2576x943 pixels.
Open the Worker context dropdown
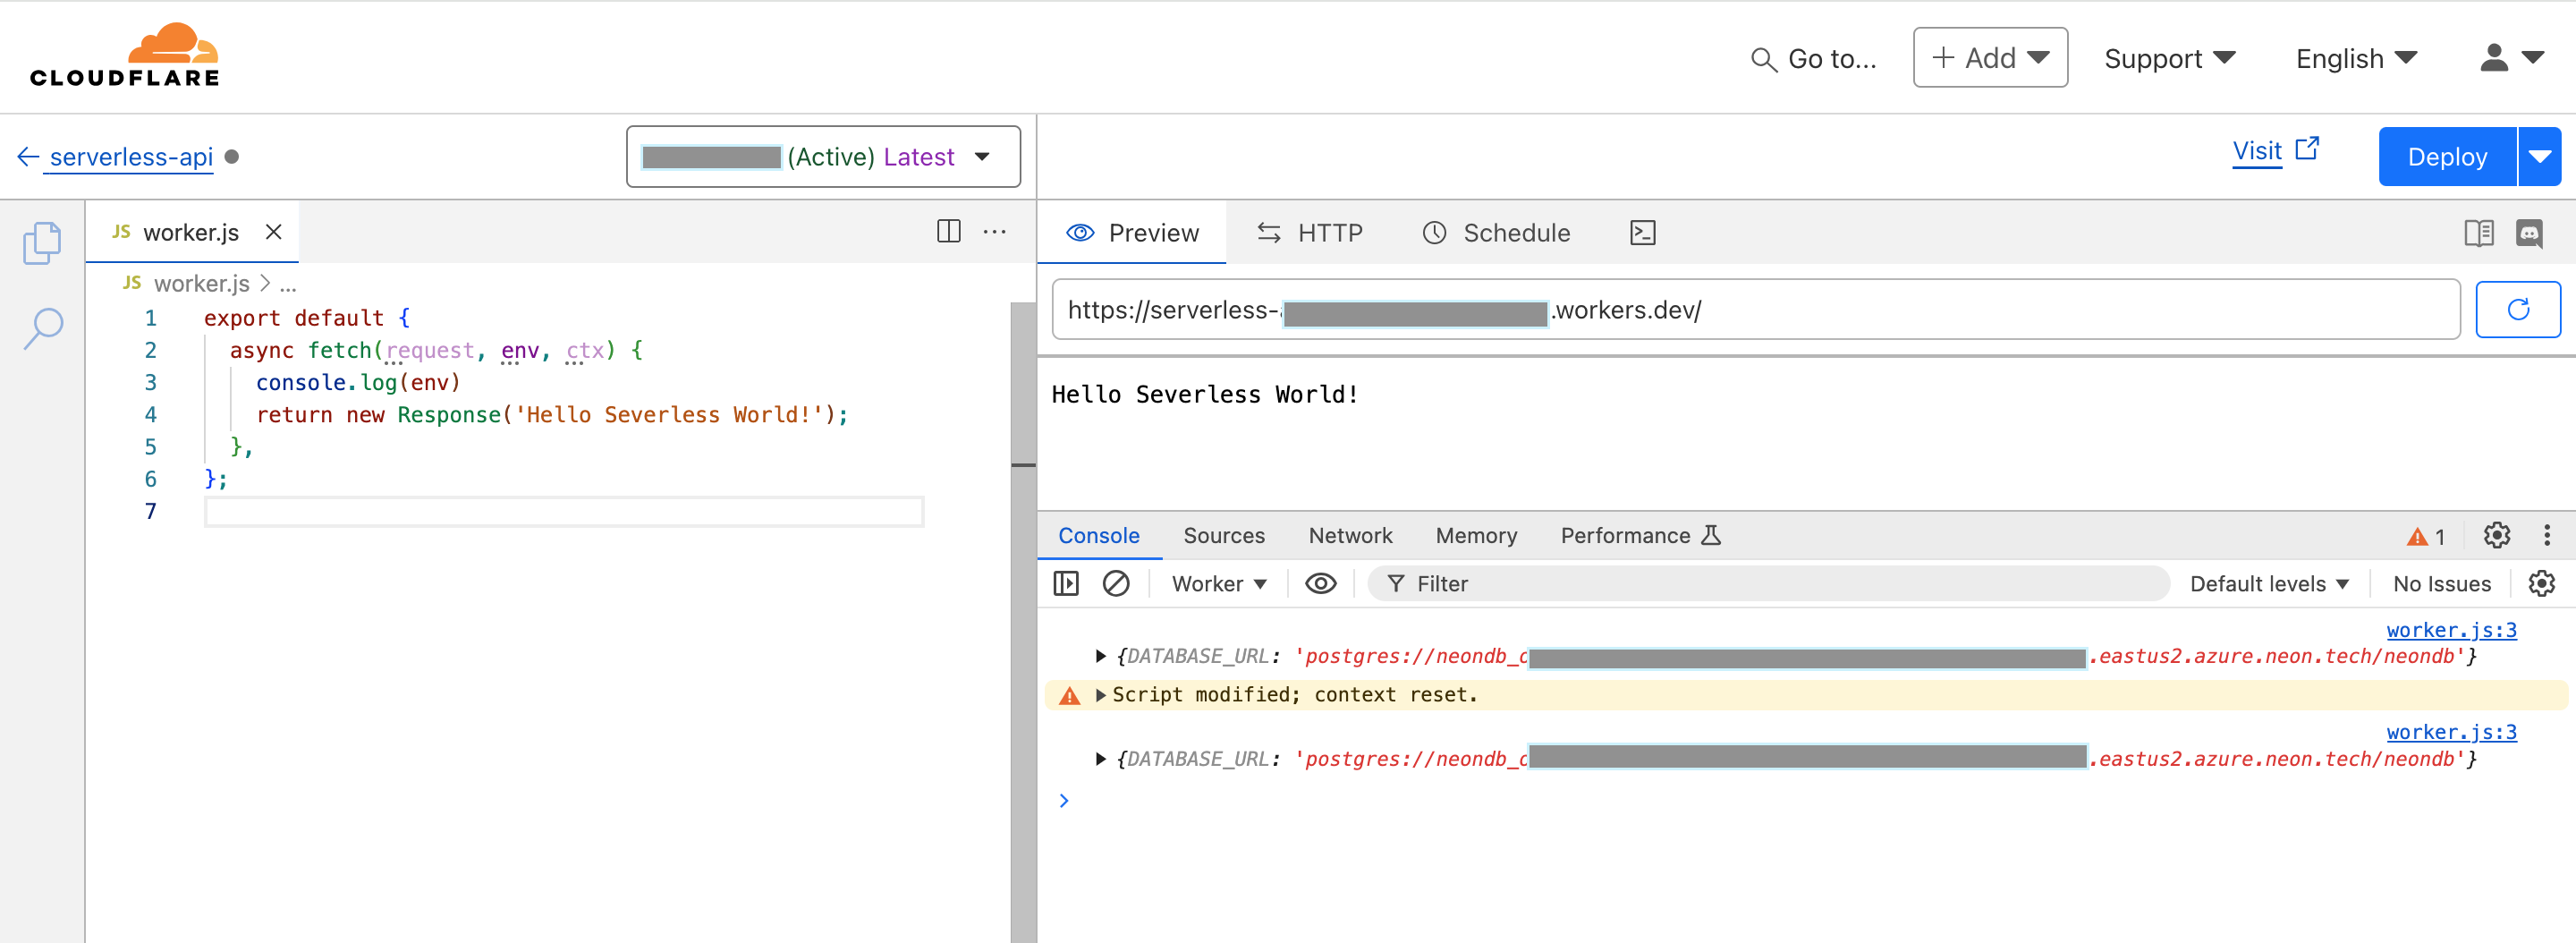(x=1218, y=584)
